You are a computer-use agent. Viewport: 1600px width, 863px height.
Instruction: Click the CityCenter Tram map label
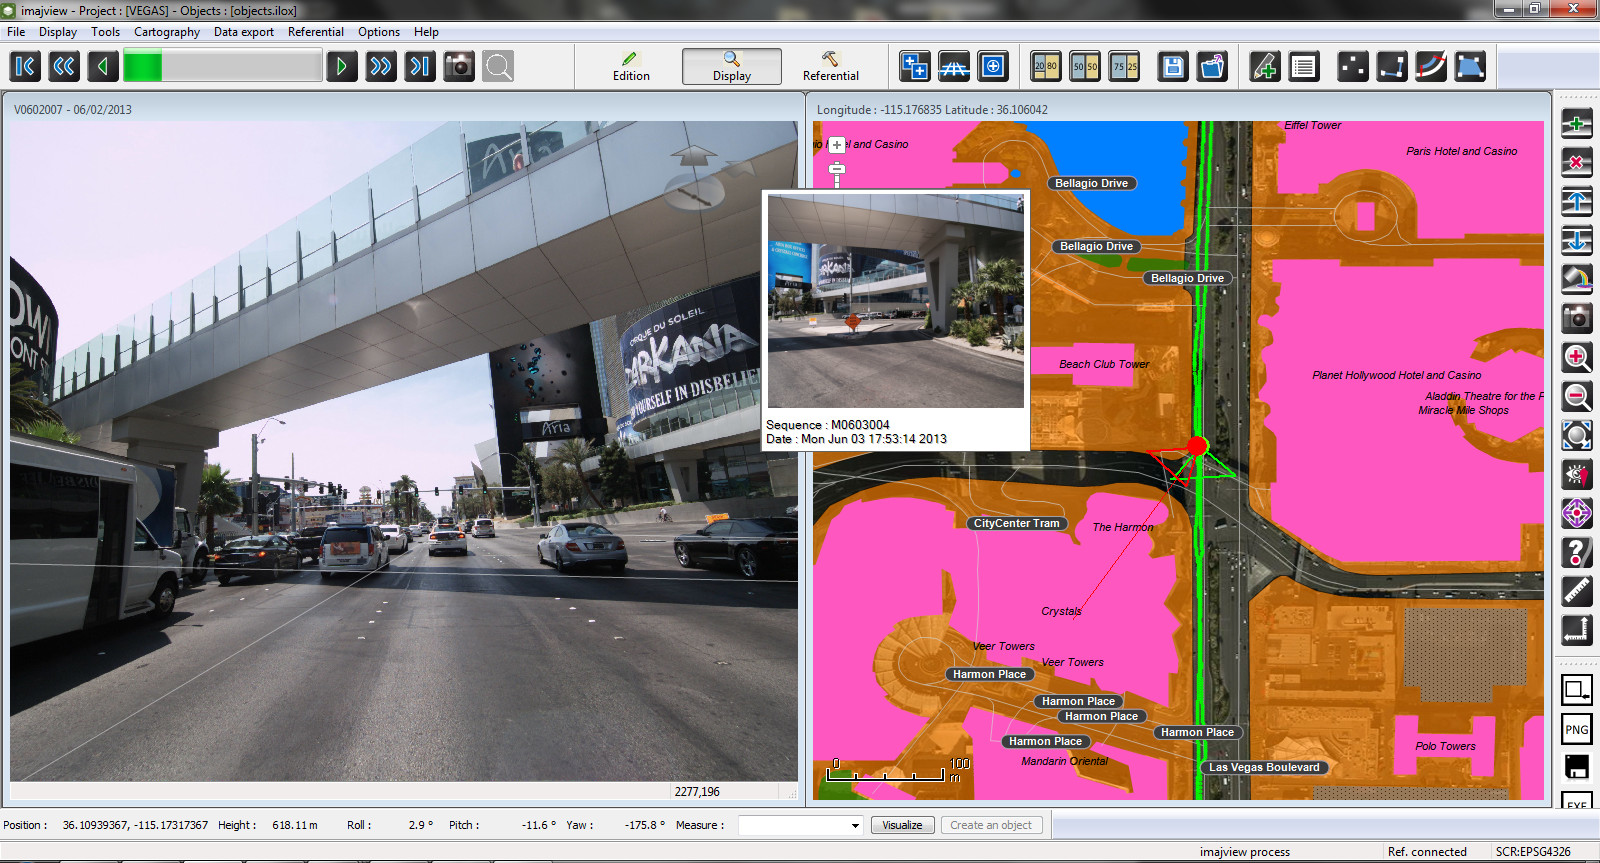click(x=1016, y=523)
